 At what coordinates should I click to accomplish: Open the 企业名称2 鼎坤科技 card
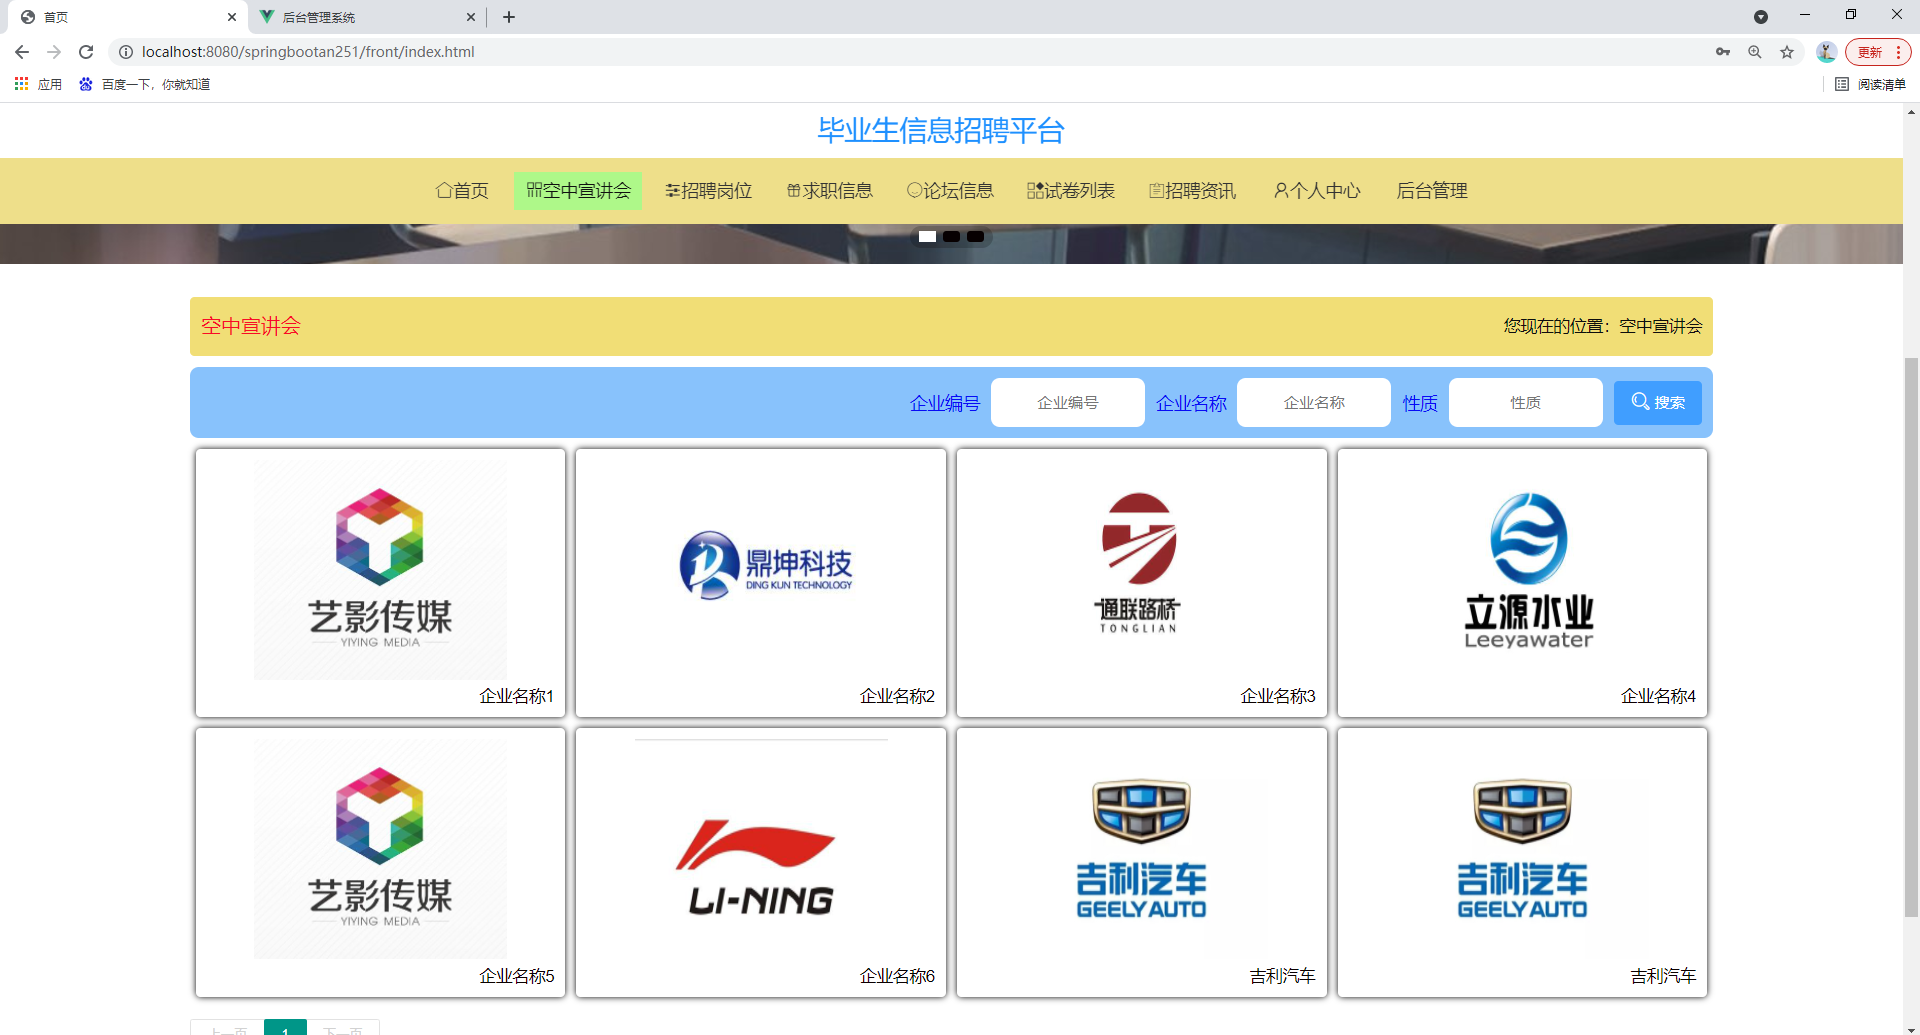coord(761,583)
